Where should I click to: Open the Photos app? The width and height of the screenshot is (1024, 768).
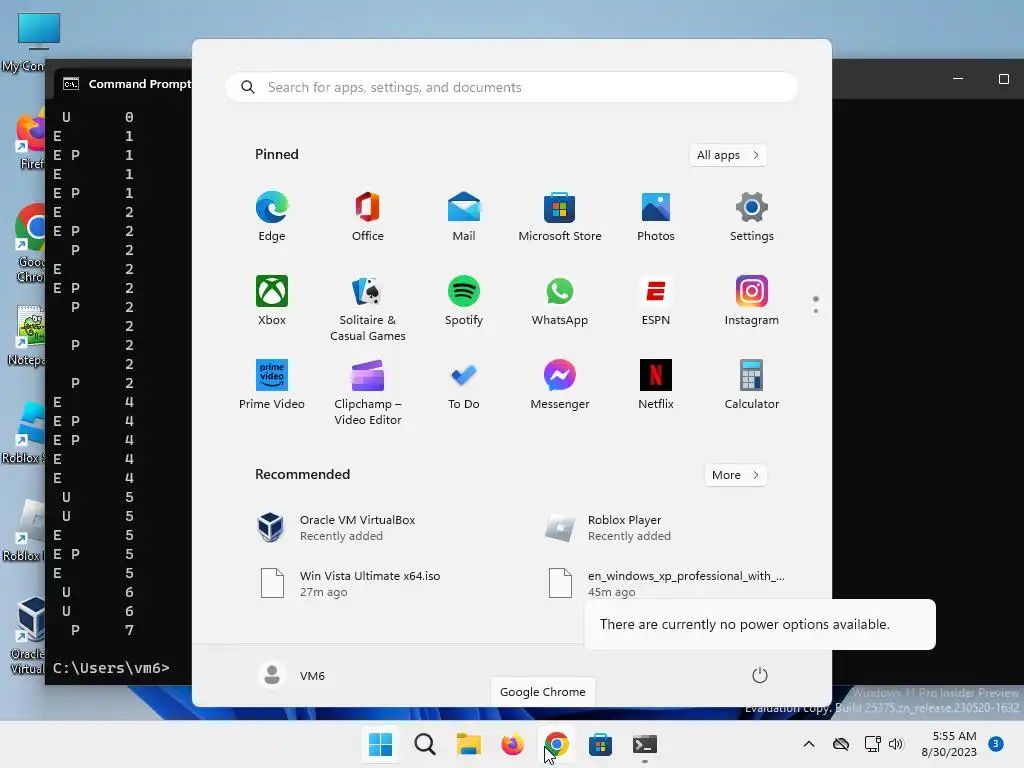[x=656, y=217]
